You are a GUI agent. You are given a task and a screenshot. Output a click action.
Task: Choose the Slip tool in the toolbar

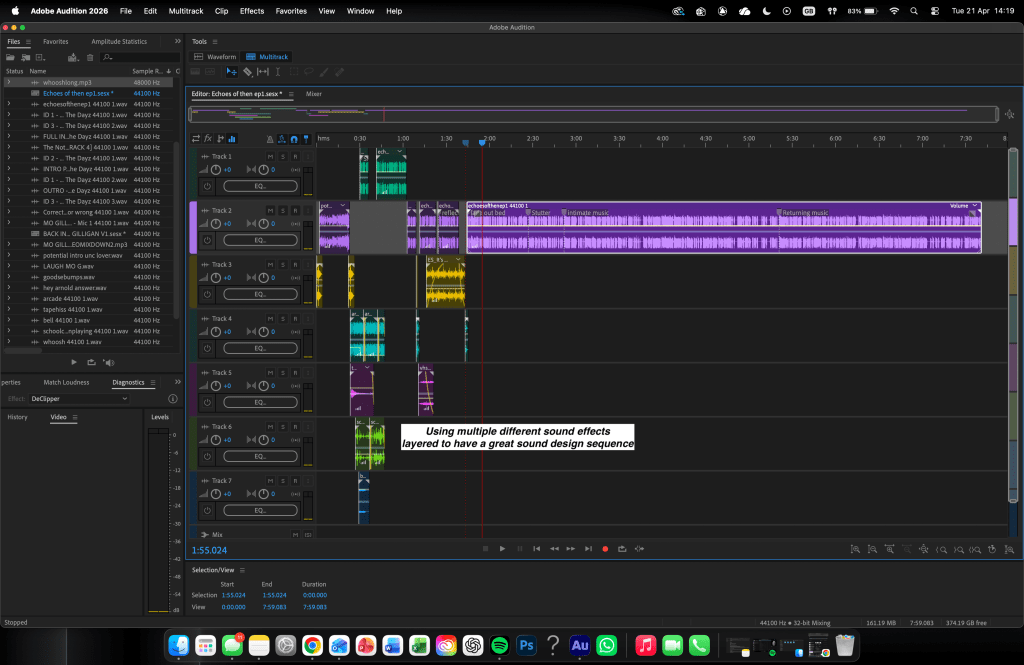click(263, 72)
